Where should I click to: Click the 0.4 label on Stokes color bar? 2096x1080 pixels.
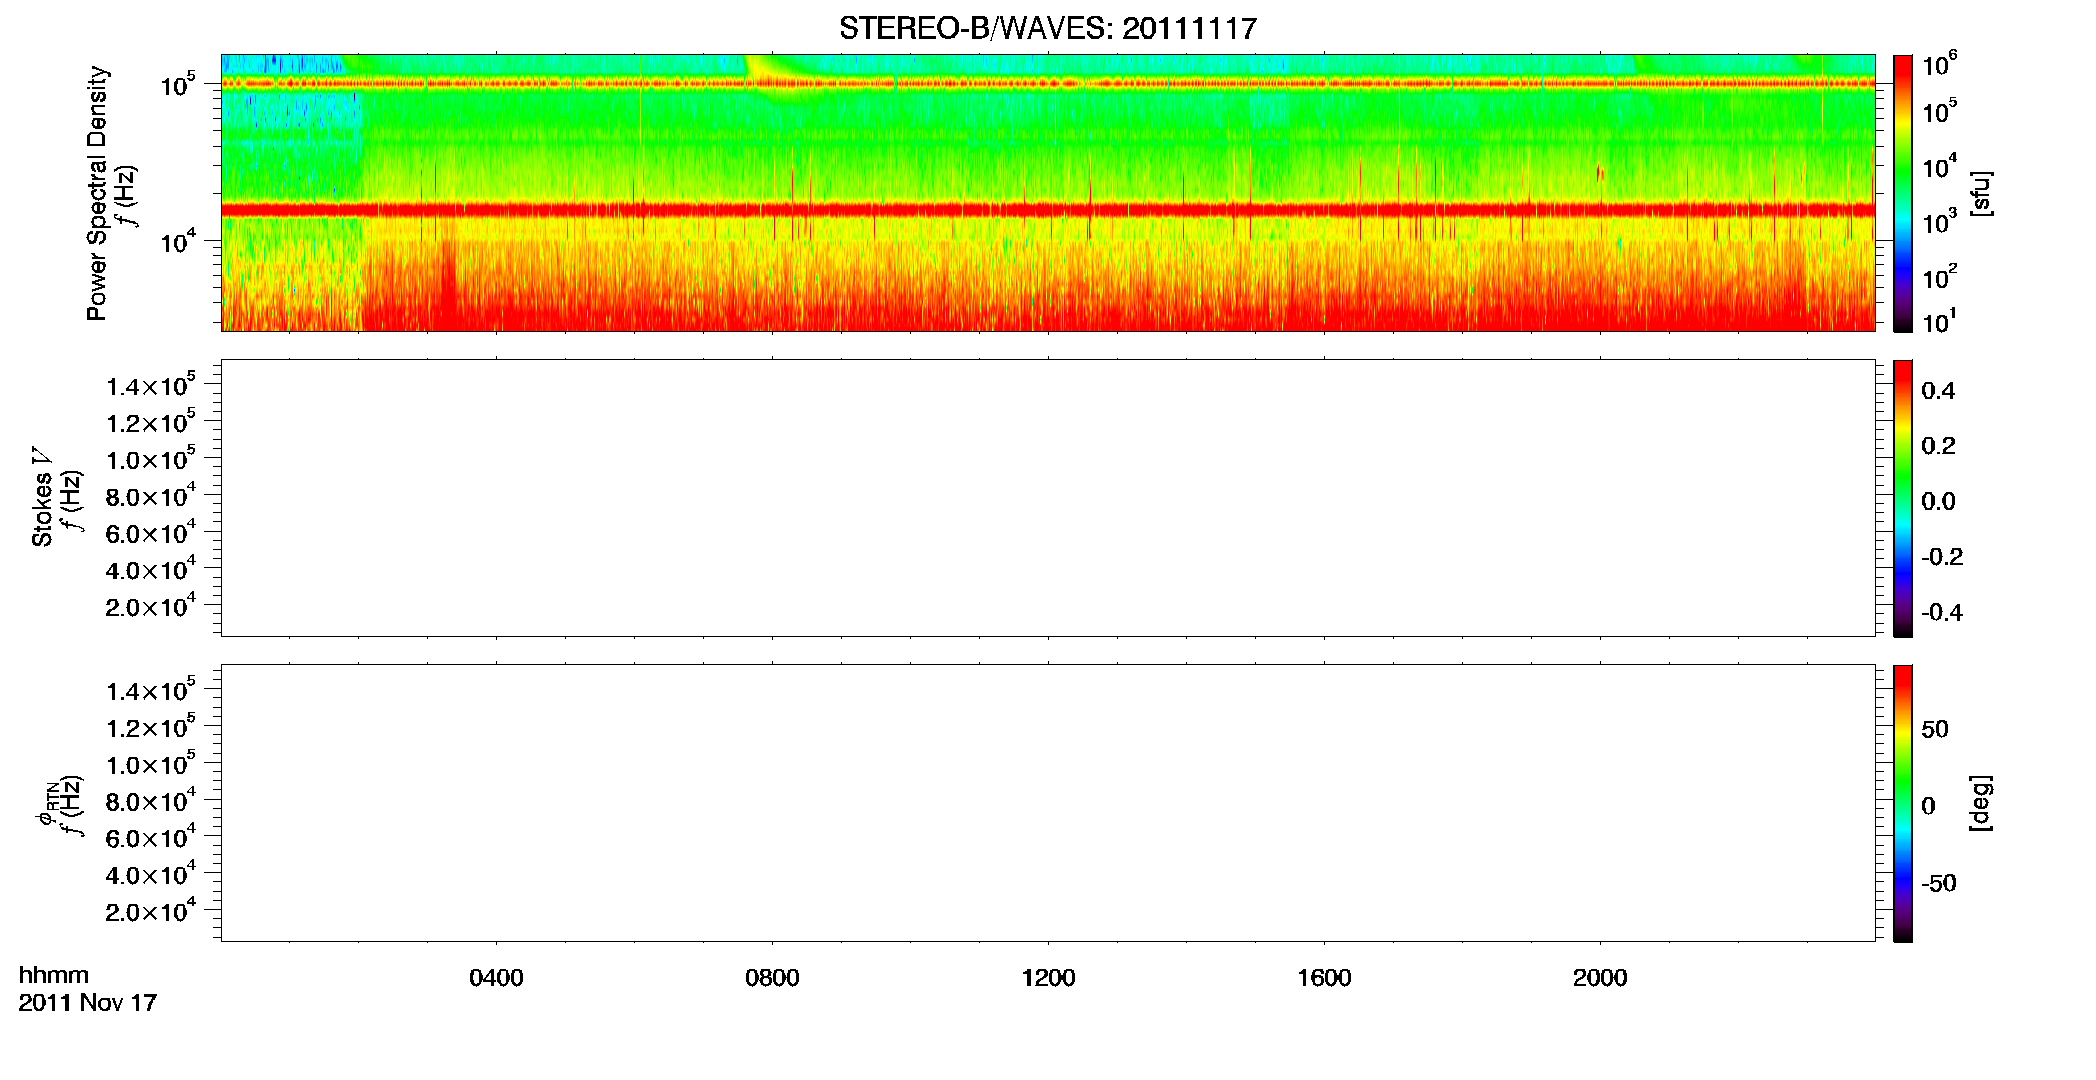[x=1938, y=391]
